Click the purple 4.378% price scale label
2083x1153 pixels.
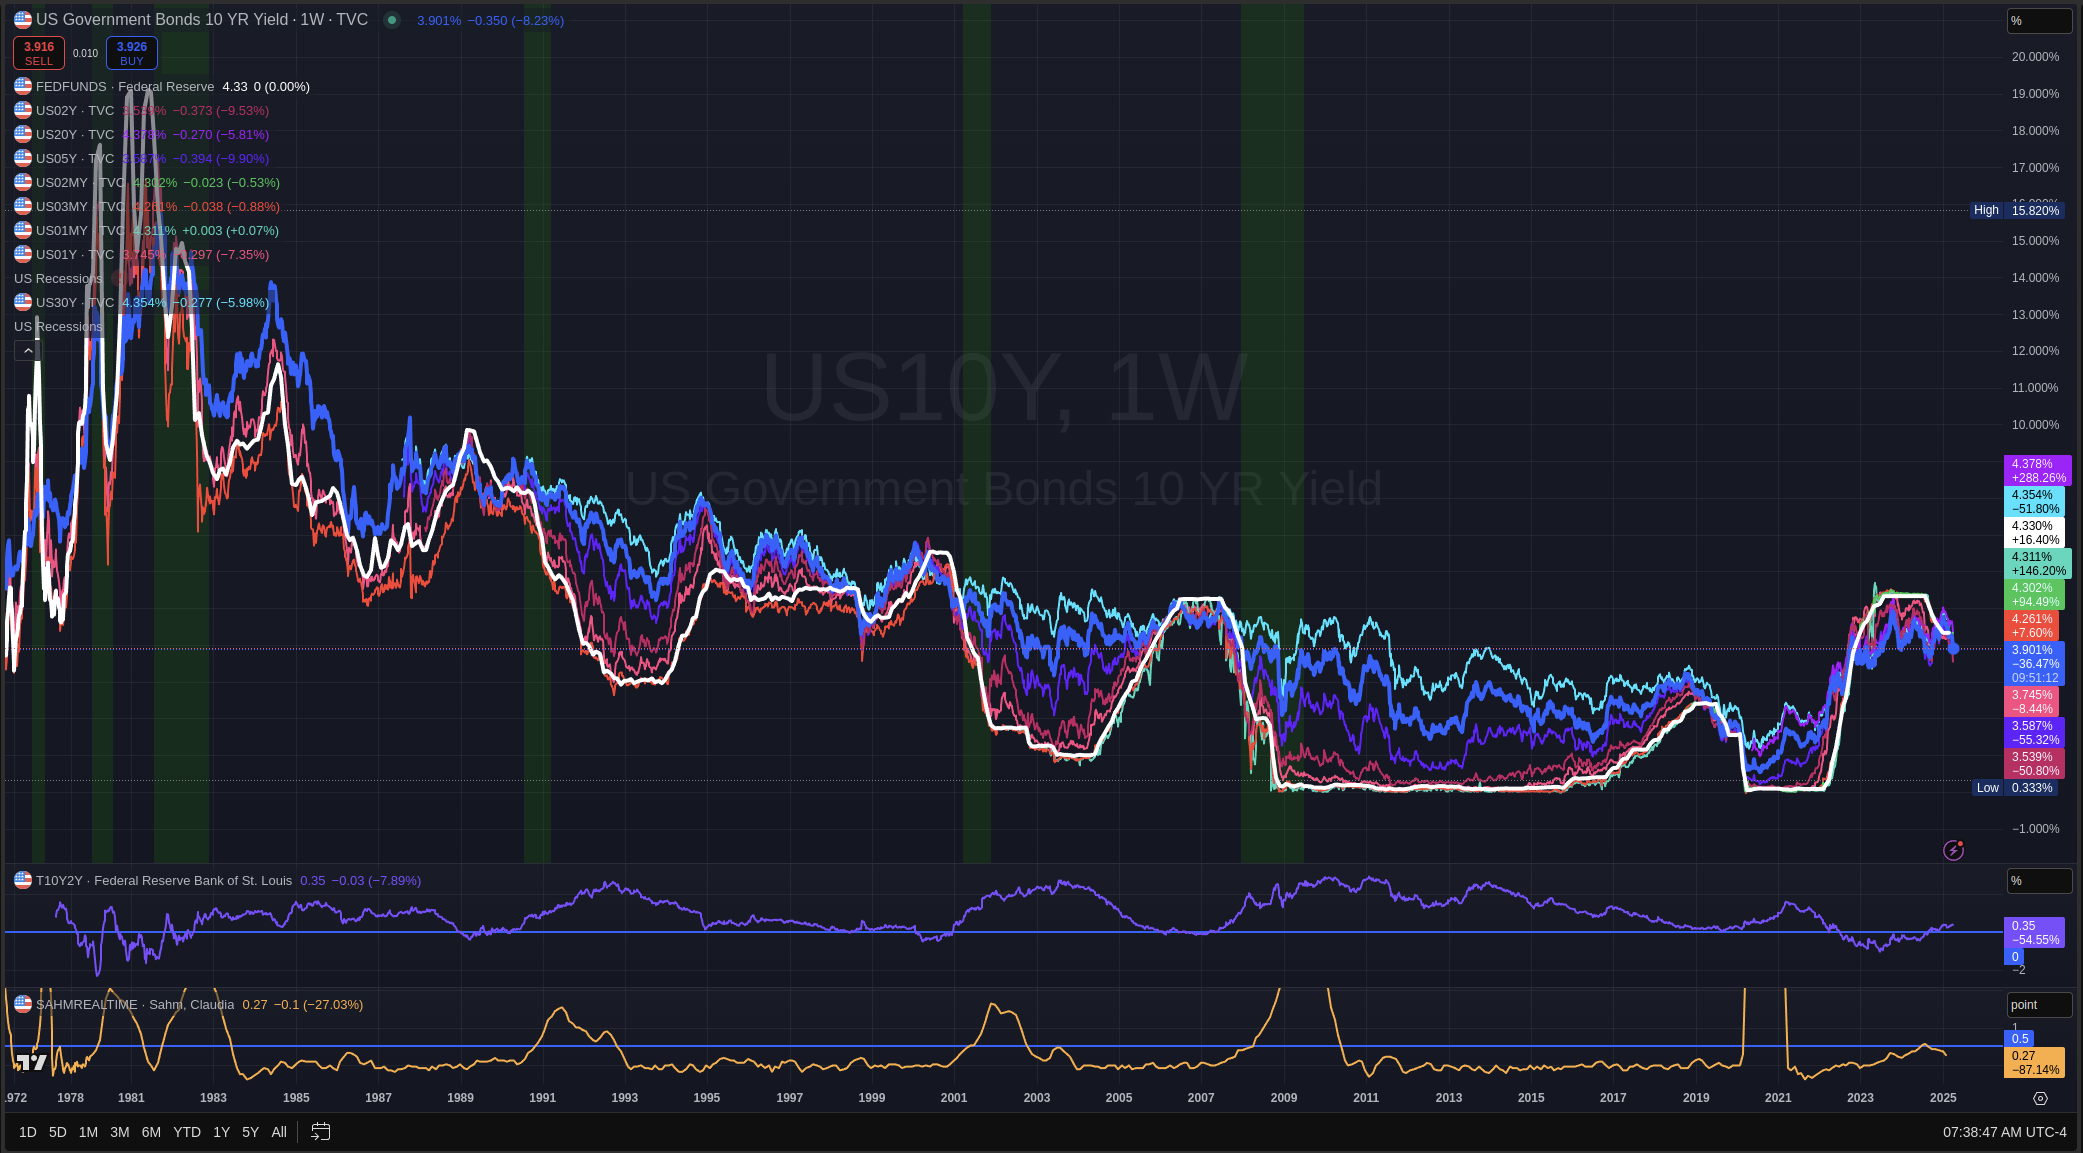(2037, 471)
